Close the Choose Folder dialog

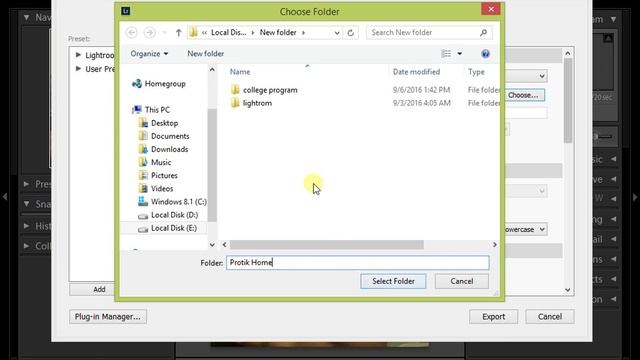click(491, 9)
